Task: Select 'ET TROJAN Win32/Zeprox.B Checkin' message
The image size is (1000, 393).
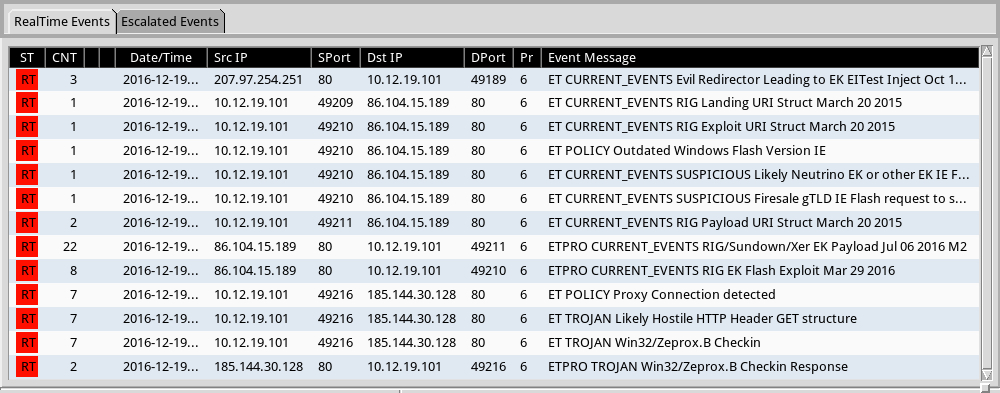Action: 654,343
